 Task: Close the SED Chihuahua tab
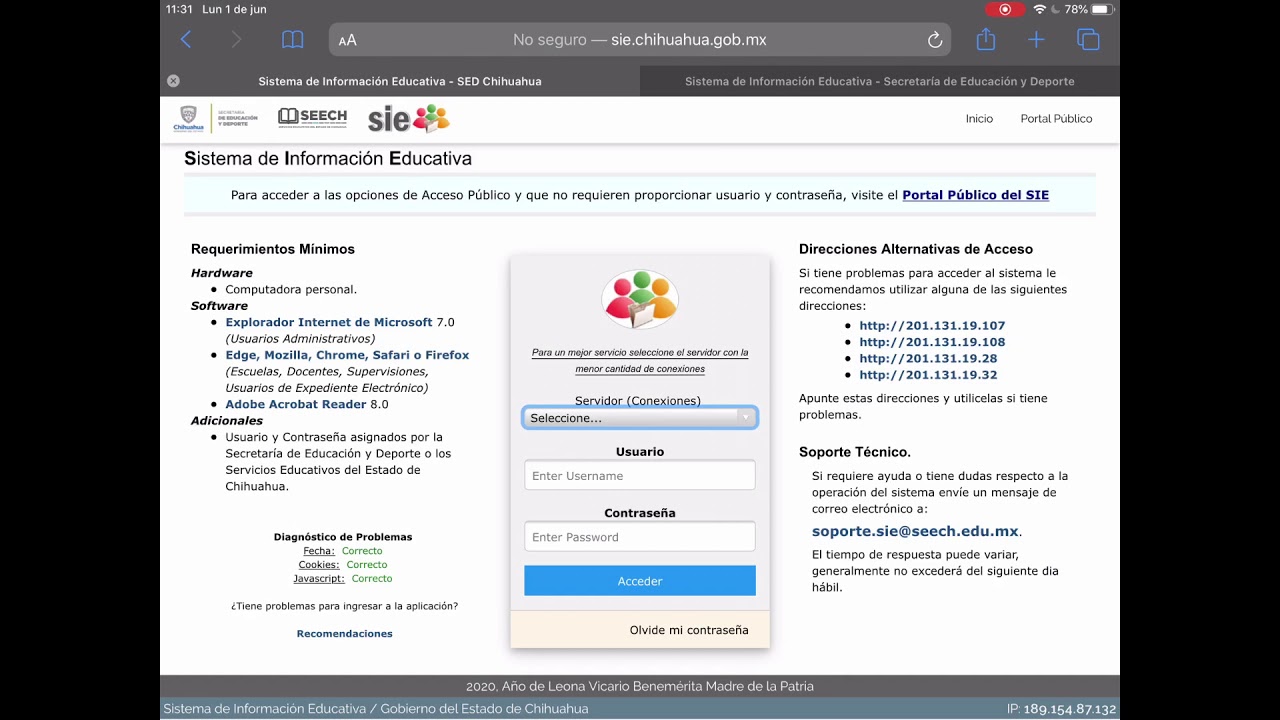pyautogui.click(x=173, y=81)
